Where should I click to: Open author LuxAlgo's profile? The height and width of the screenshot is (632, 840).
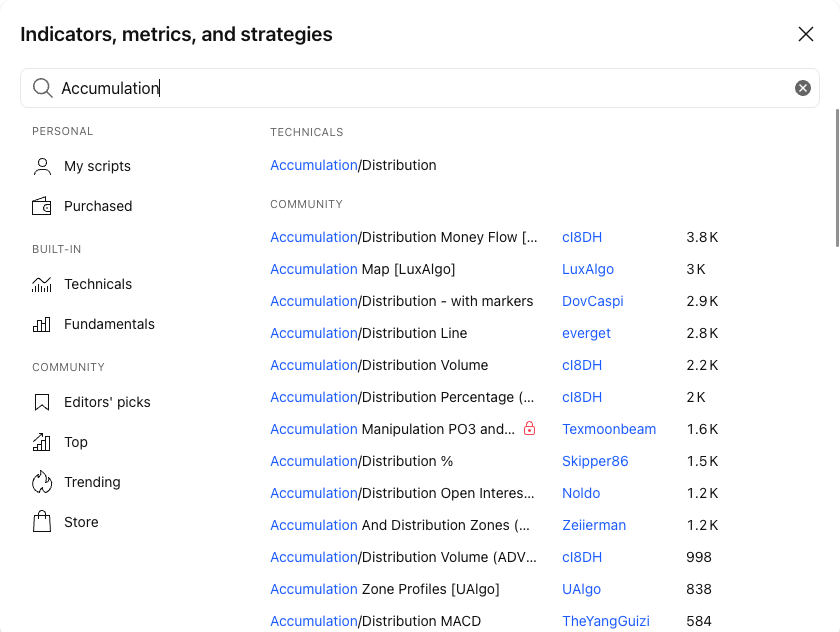(x=588, y=269)
